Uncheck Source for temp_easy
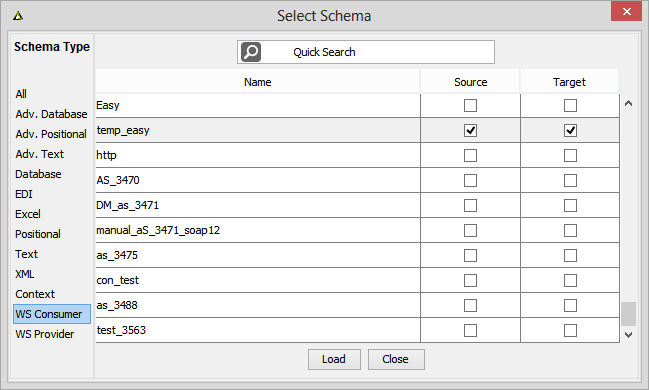The image size is (649, 390). [470, 130]
